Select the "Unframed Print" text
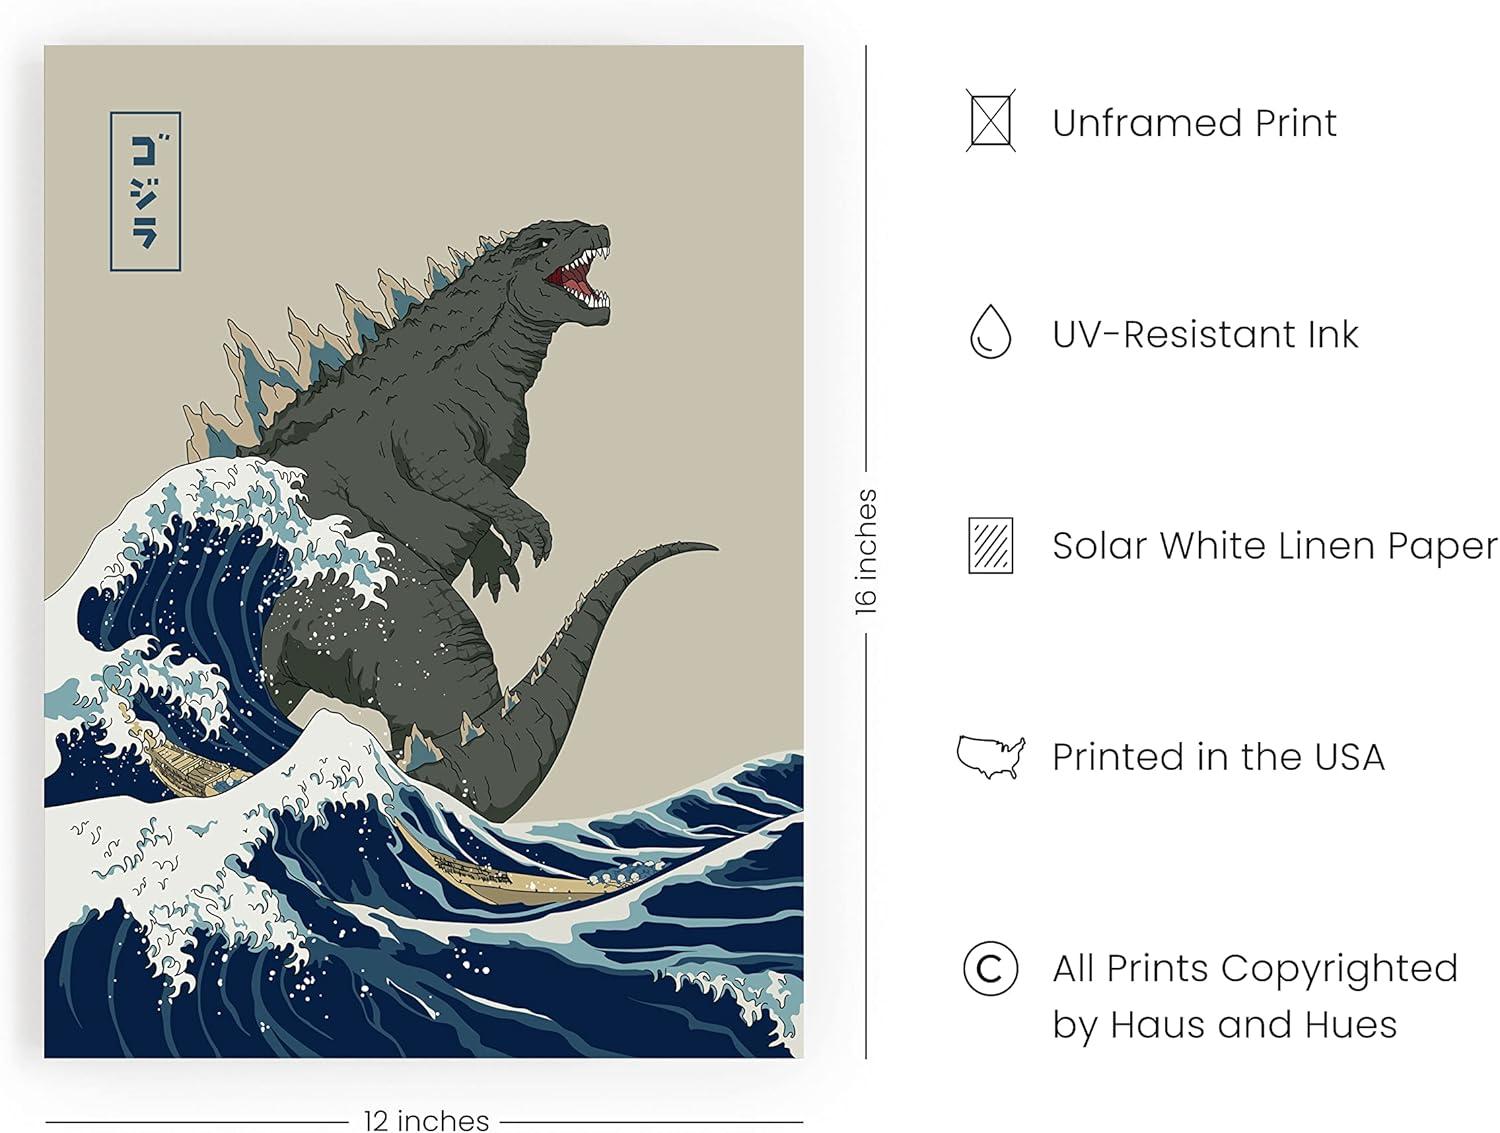 [x=1194, y=123]
